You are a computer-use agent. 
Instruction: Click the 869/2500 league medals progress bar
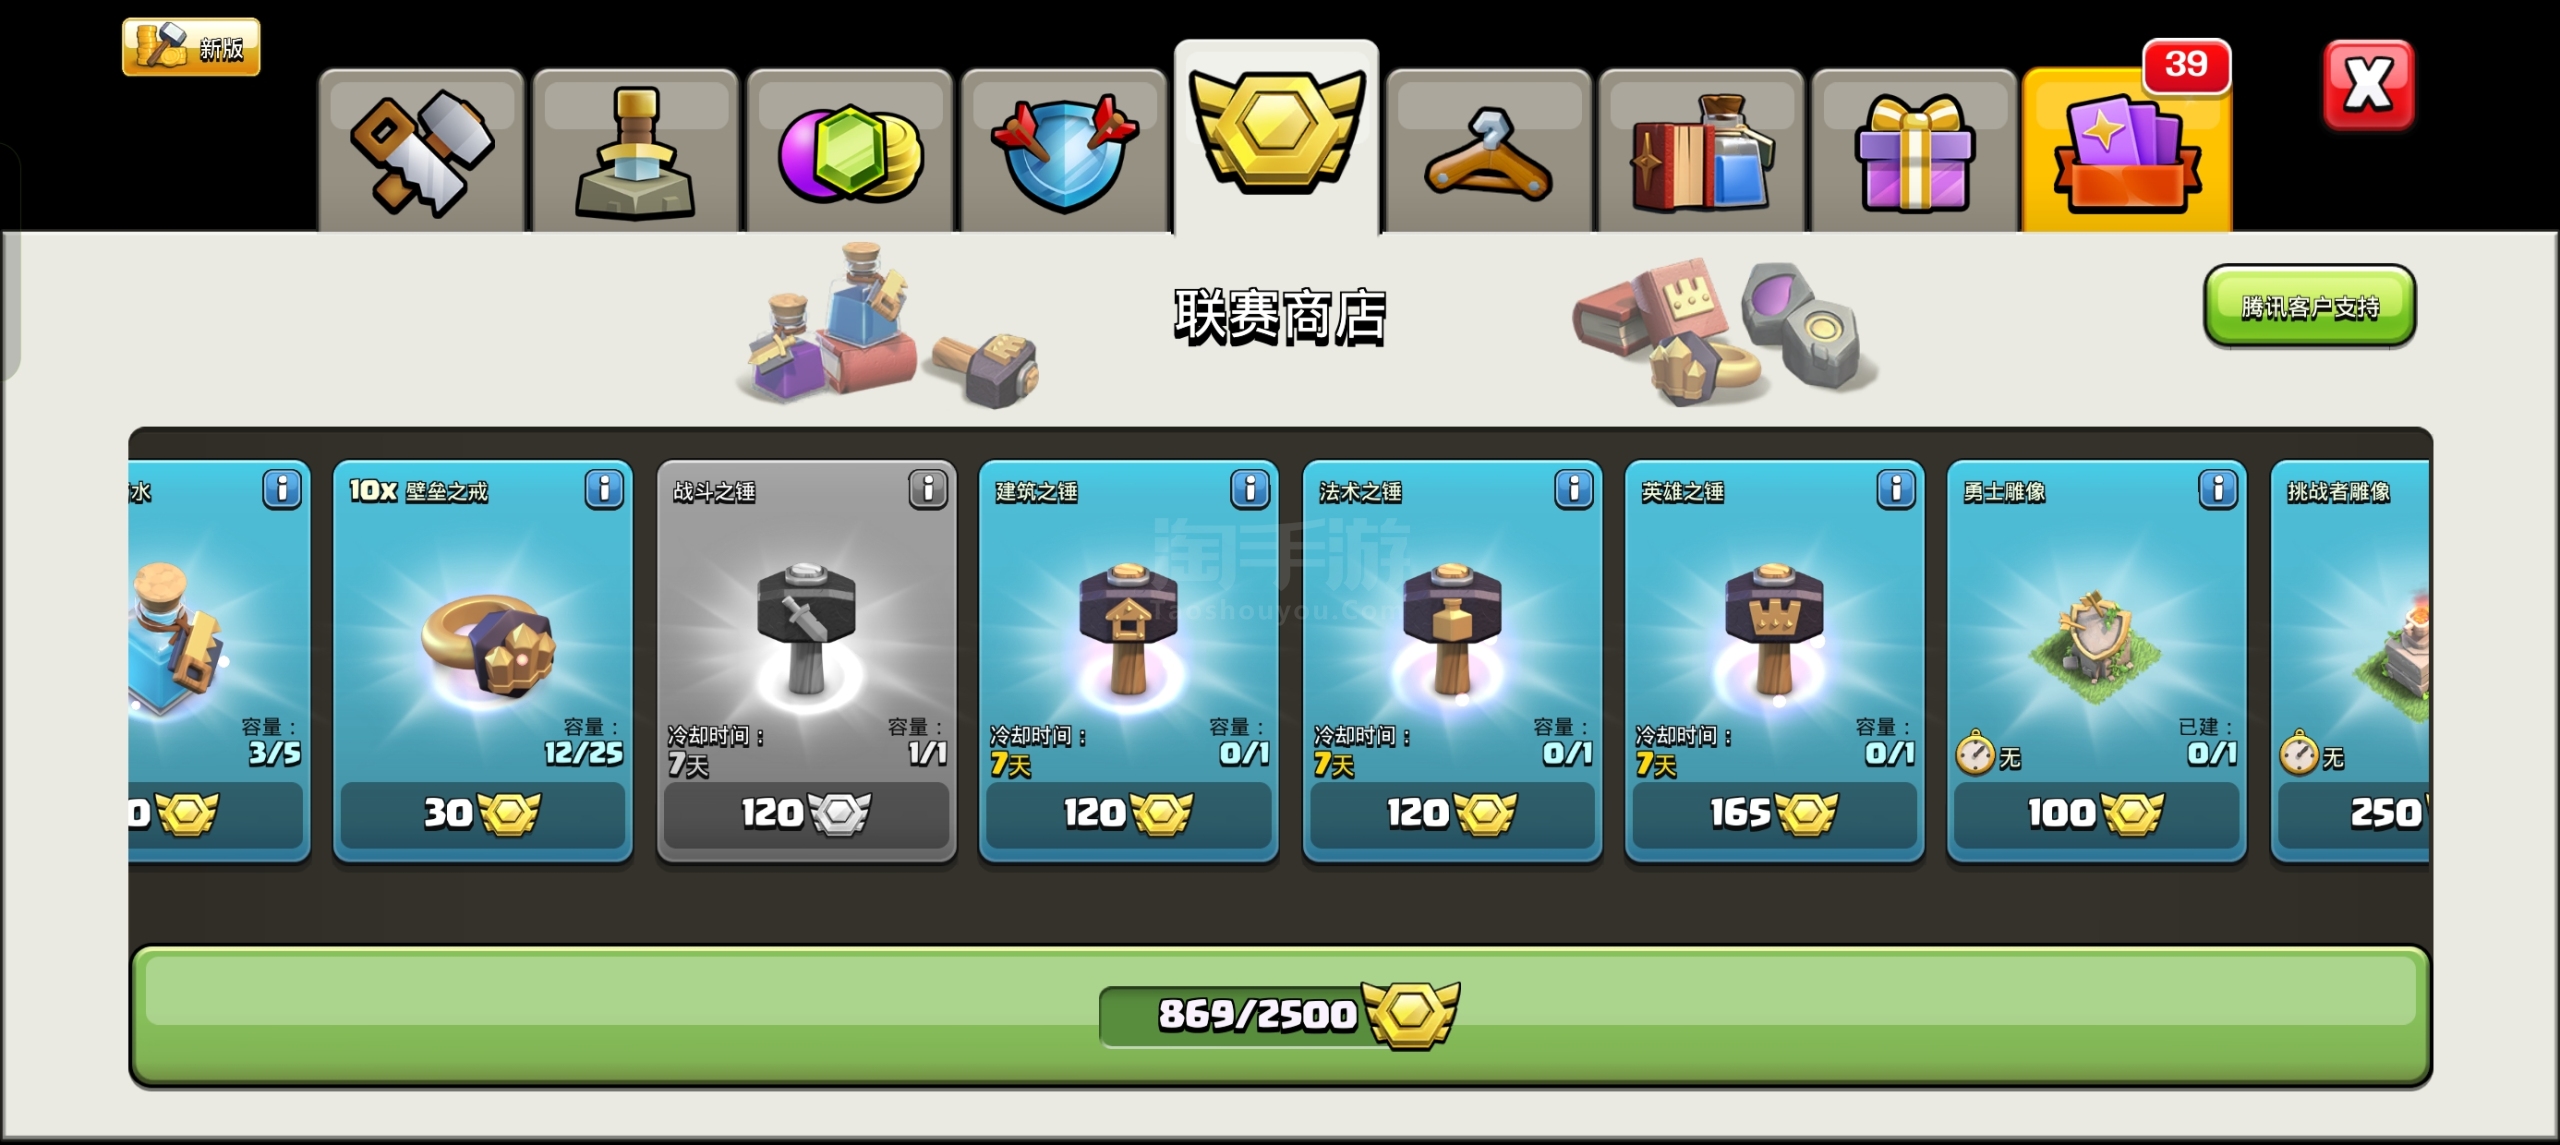(1280, 1016)
